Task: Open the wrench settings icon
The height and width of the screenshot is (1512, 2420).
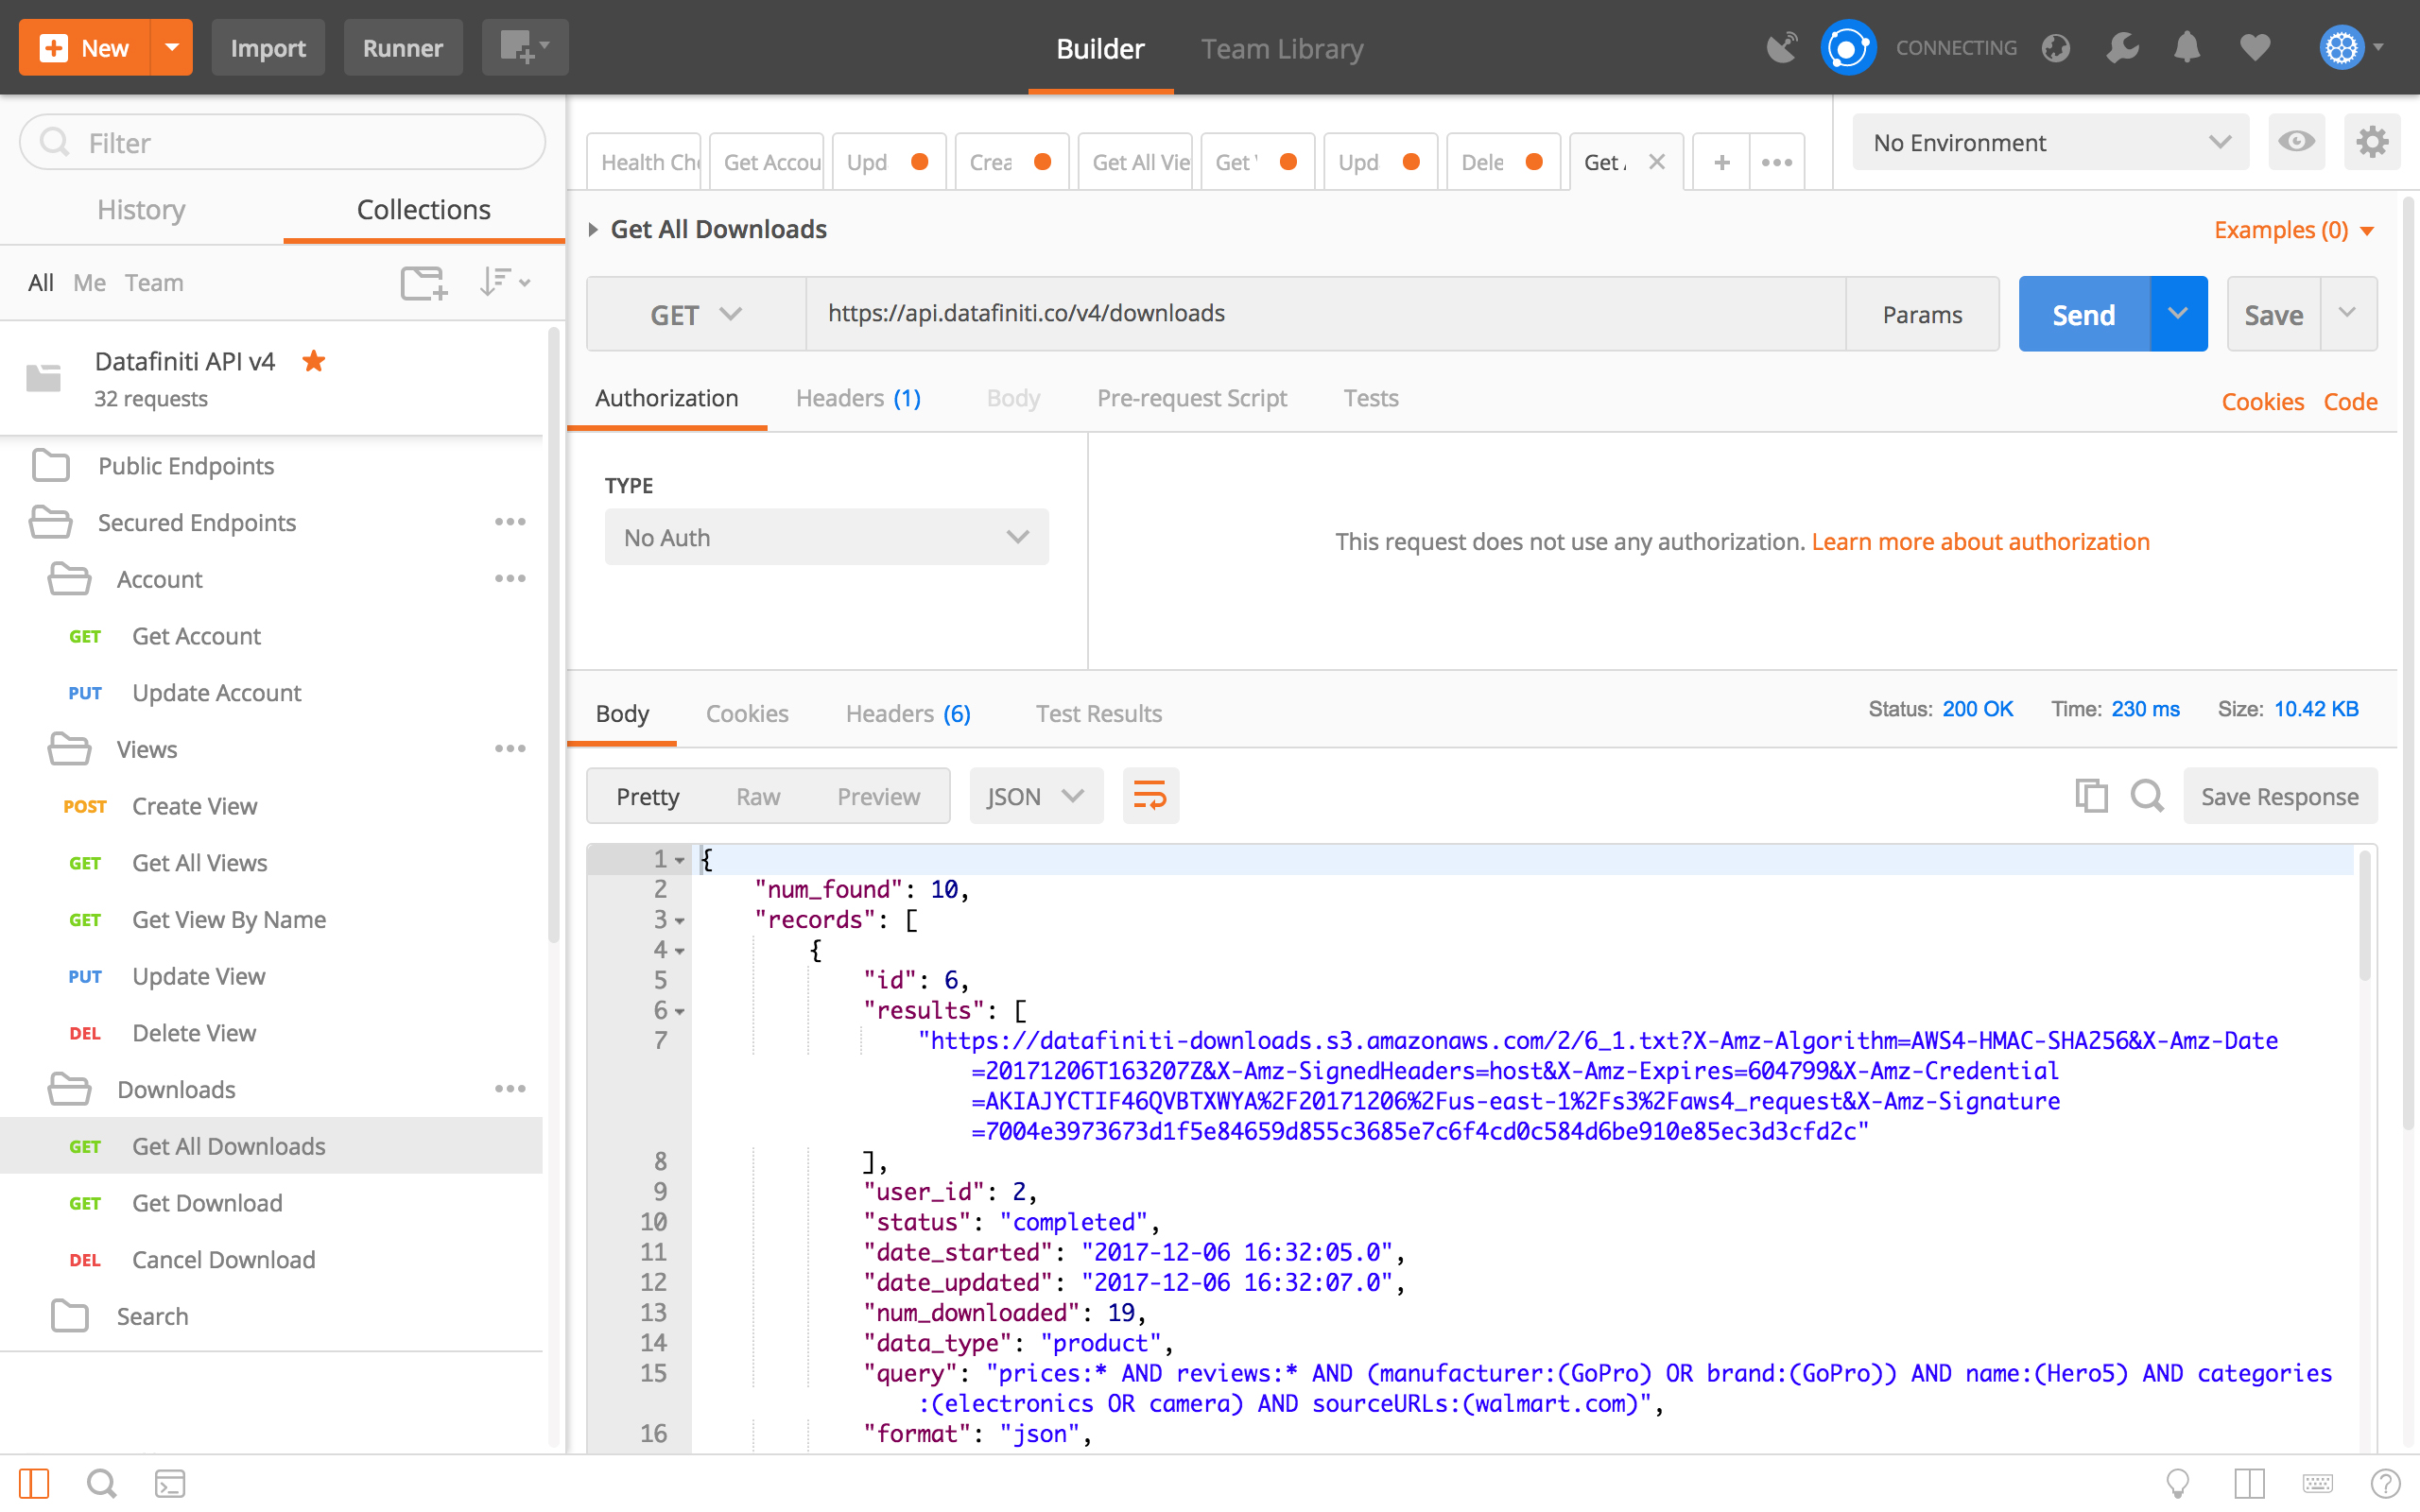Action: coord(2122,47)
